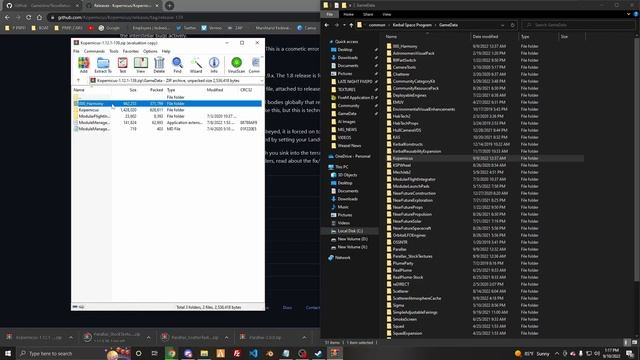The height and width of the screenshot is (360, 640).
Task: Open WinRAR Options menu
Action: pyautogui.click(x=150, y=51)
